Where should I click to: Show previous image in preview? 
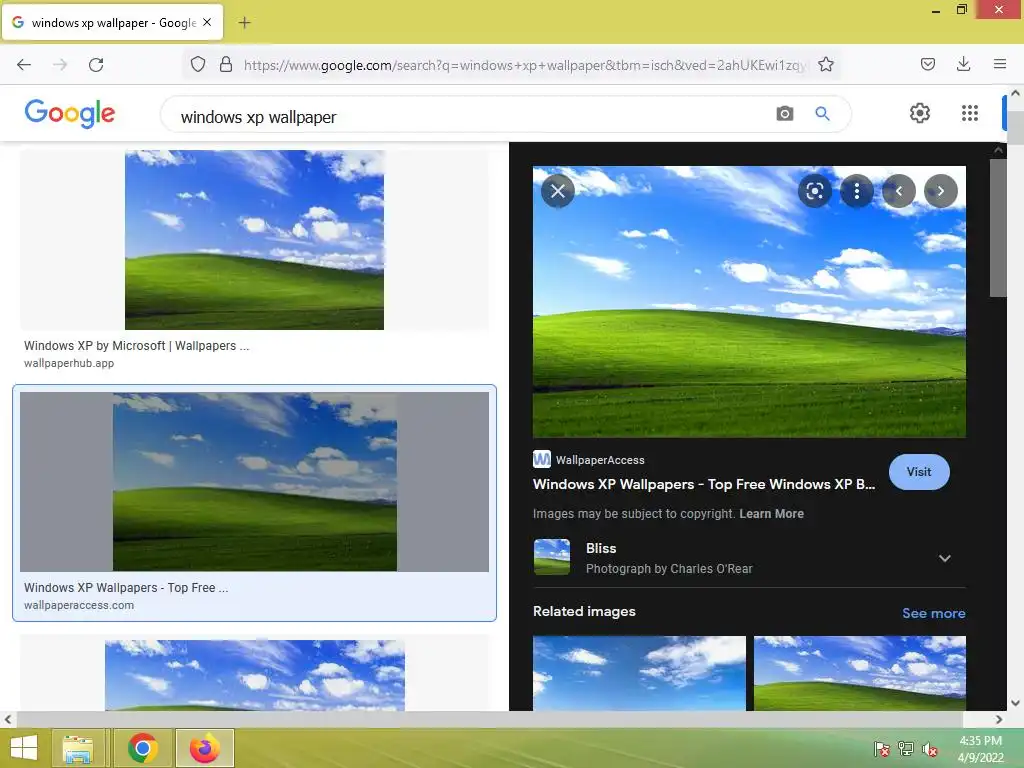(899, 191)
